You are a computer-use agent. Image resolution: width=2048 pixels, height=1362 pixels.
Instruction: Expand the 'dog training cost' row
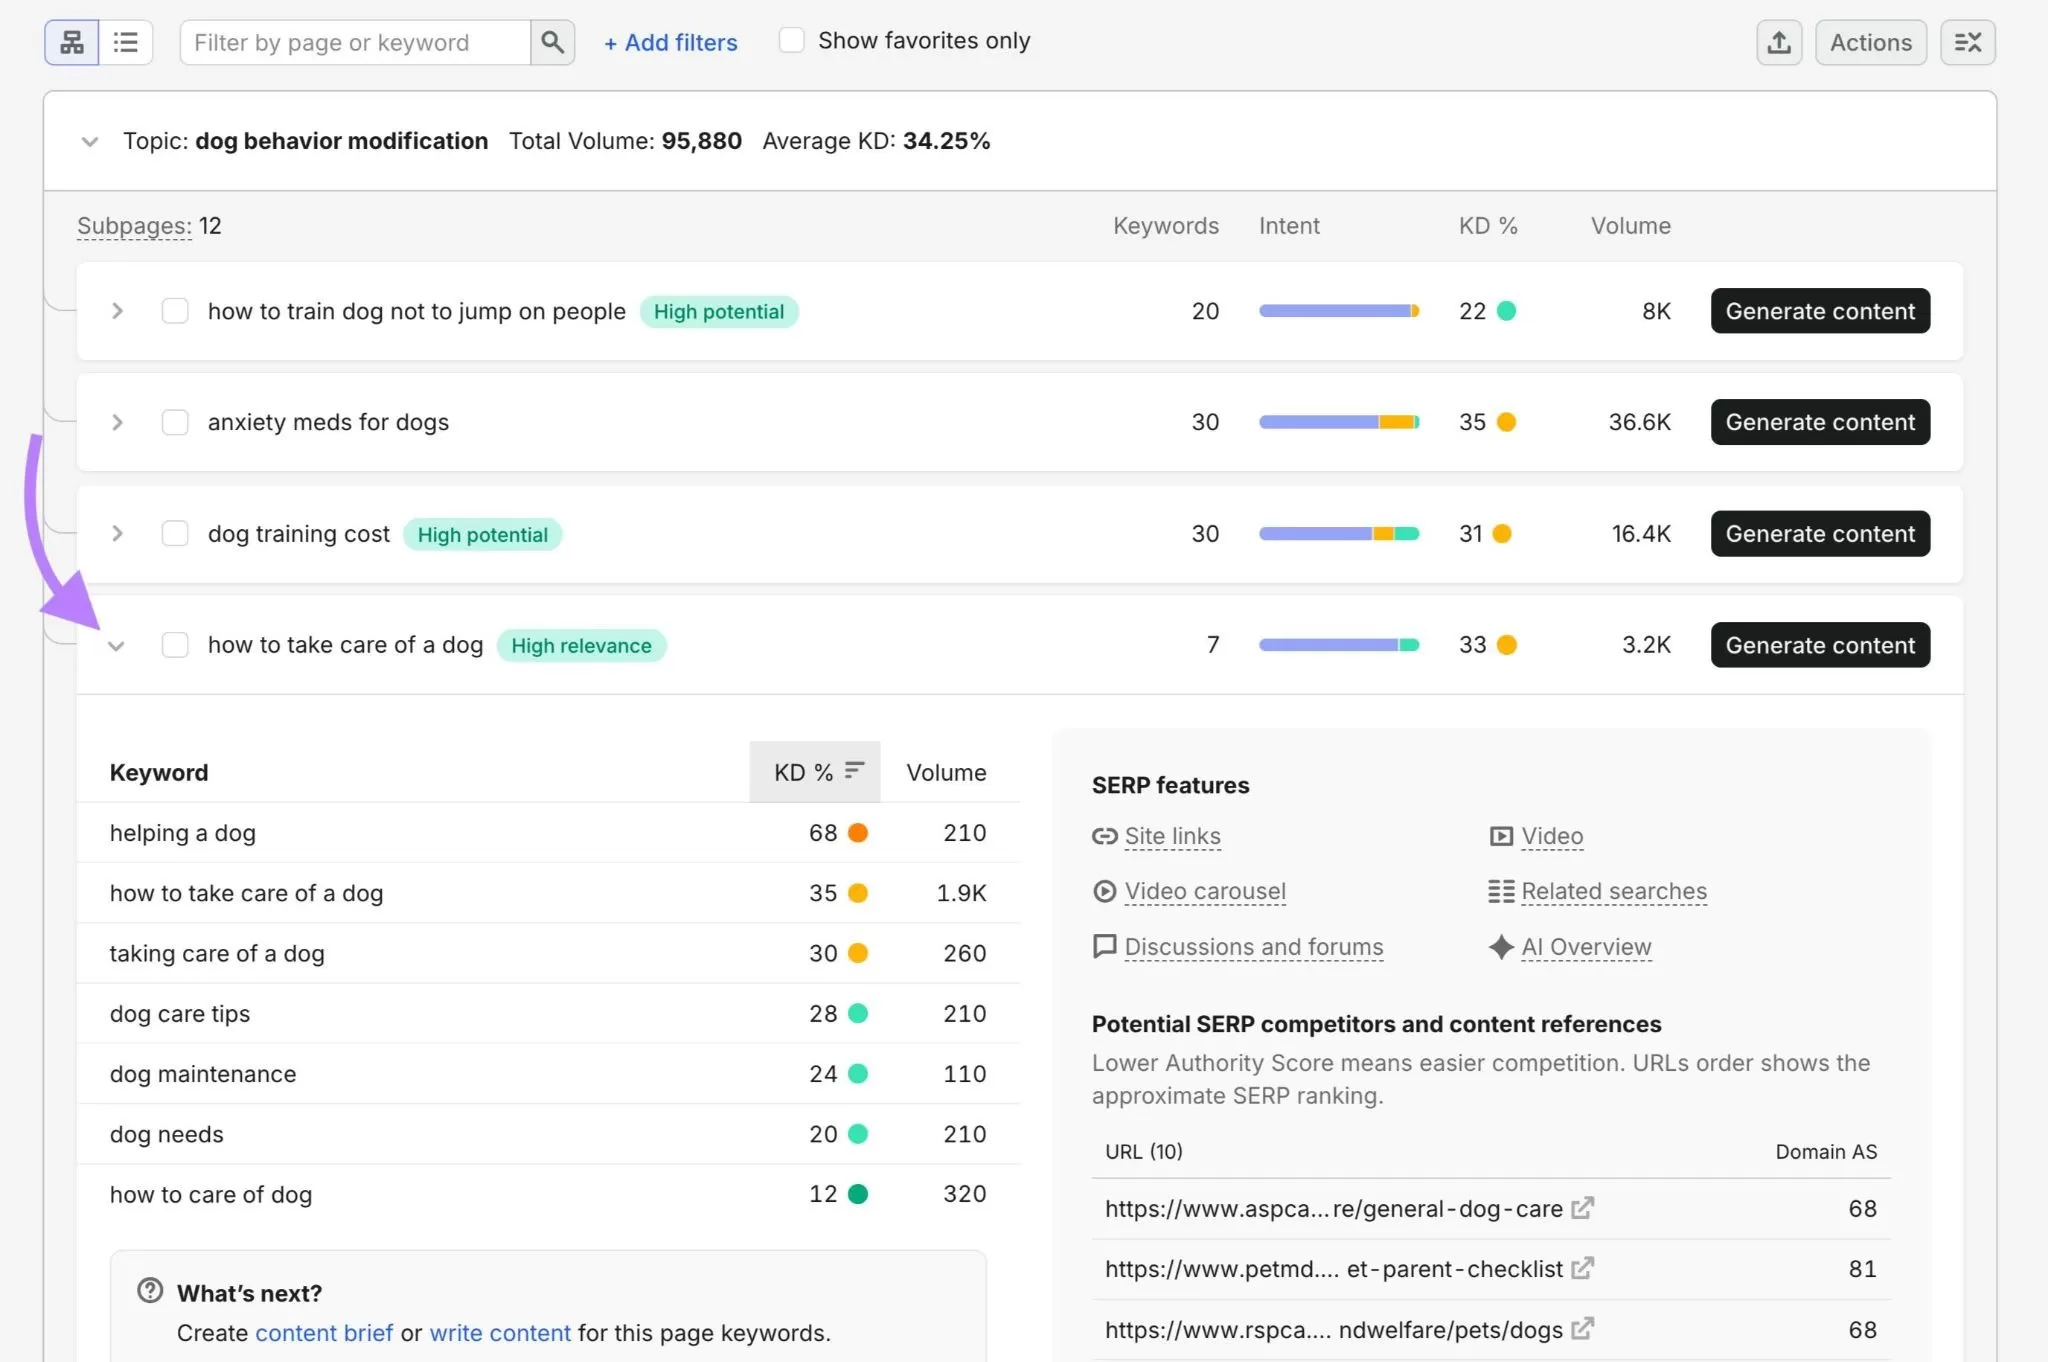click(117, 533)
